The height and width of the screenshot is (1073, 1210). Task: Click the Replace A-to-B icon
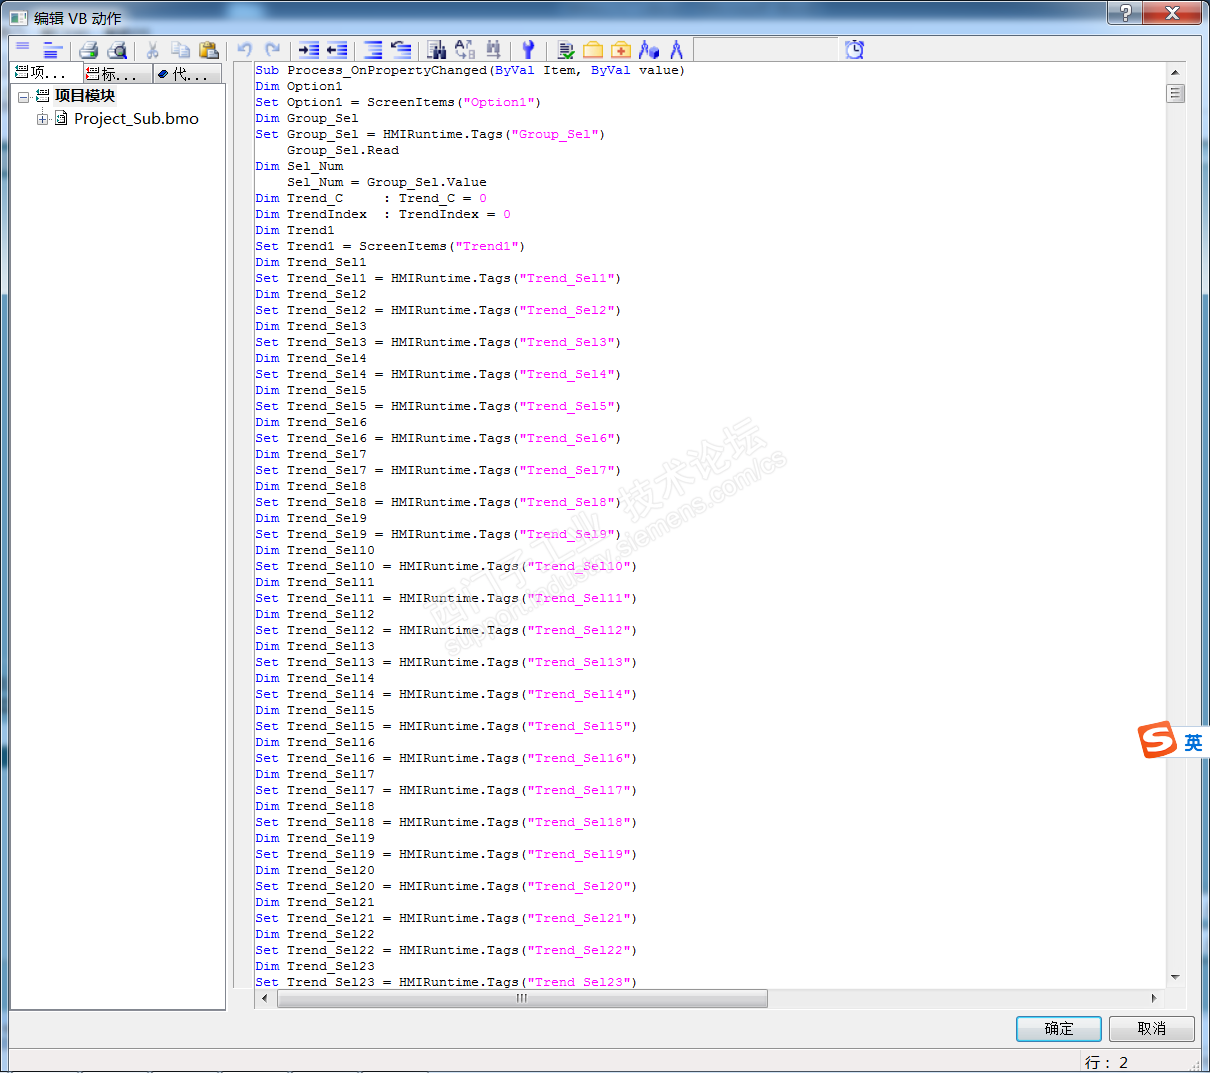465,49
